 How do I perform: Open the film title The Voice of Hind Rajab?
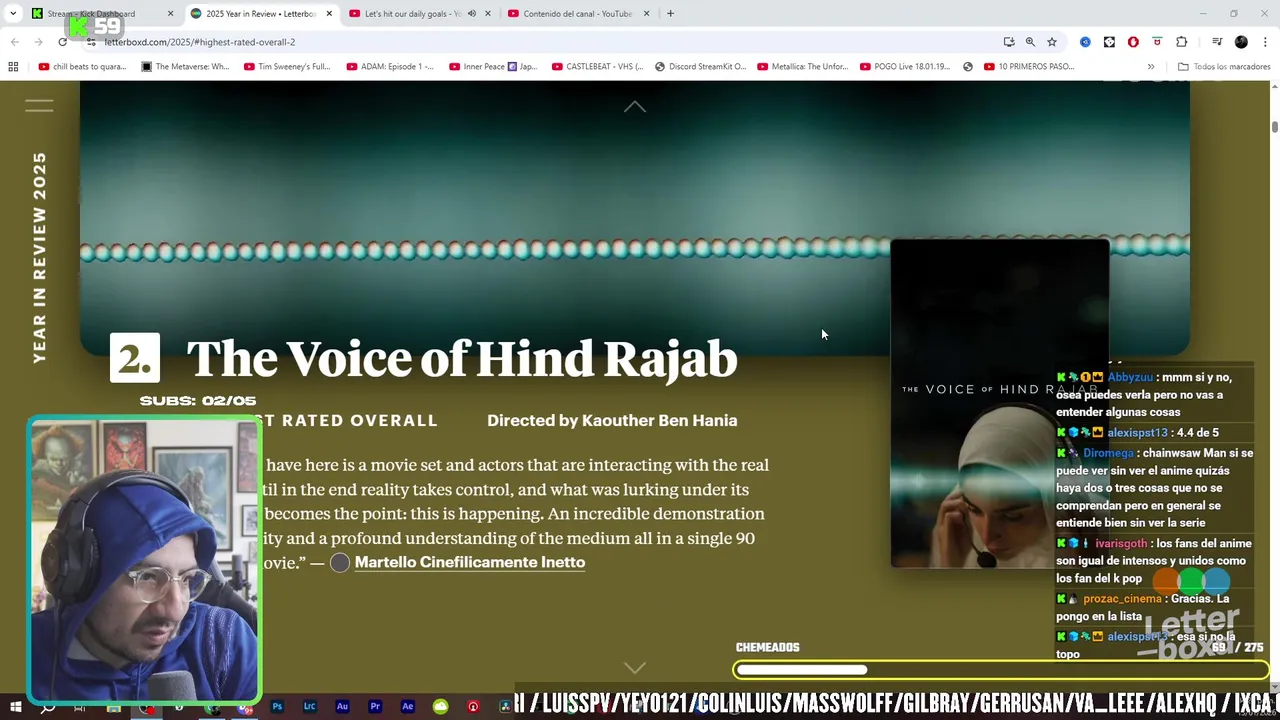tap(461, 359)
